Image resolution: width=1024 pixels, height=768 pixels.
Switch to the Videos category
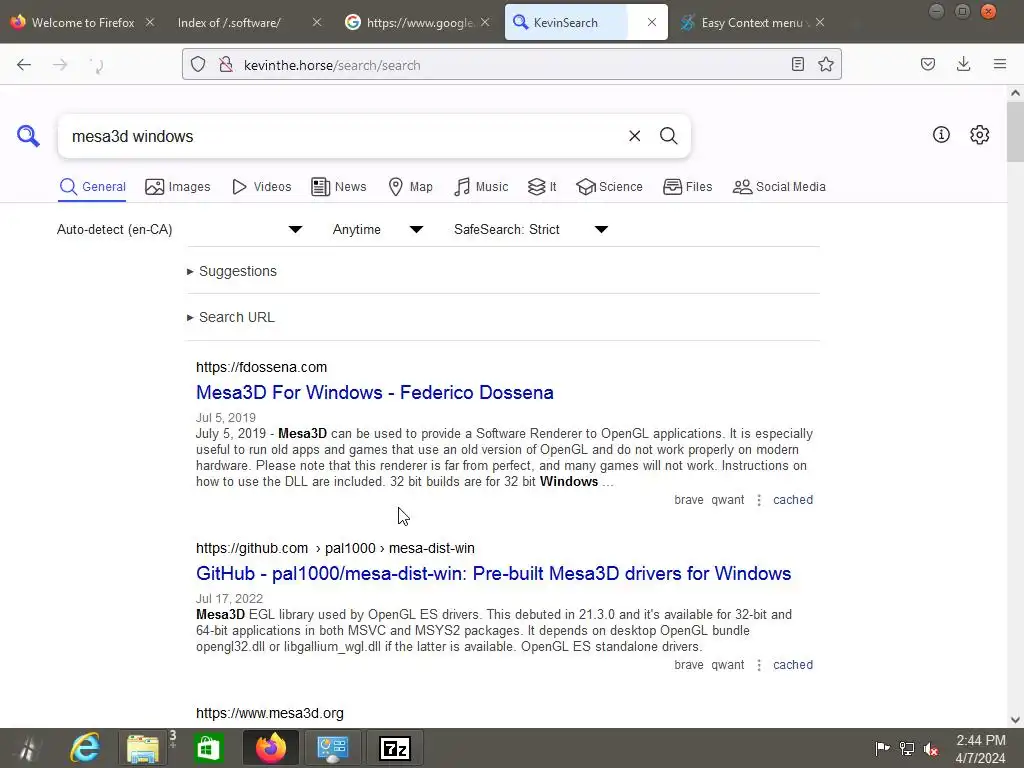click(261, 187)
